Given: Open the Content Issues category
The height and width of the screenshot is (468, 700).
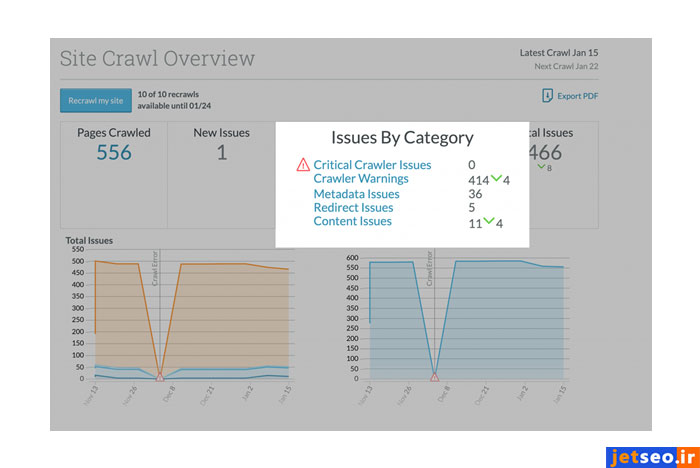Looking at the screenshot, I should tap(352, 222).
